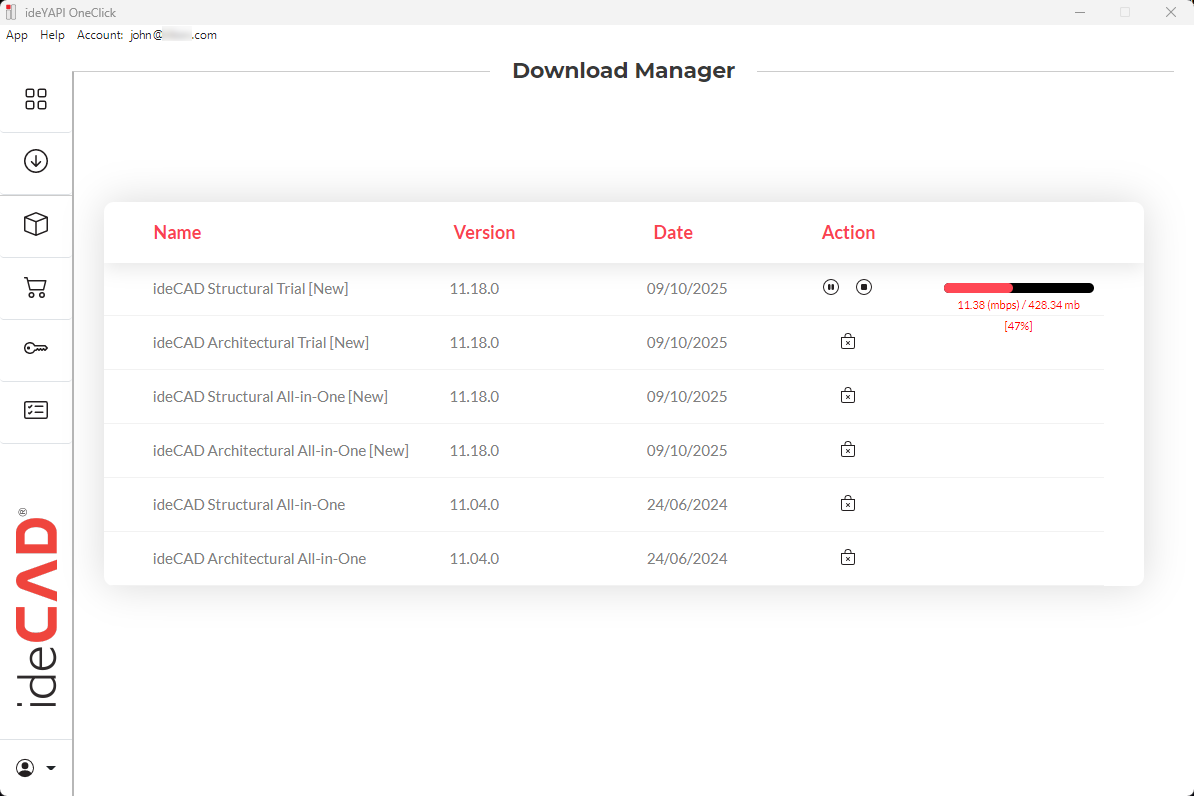
Task: Select ideCAD Structural All-in-One [New] name
Action: (270, 397)
